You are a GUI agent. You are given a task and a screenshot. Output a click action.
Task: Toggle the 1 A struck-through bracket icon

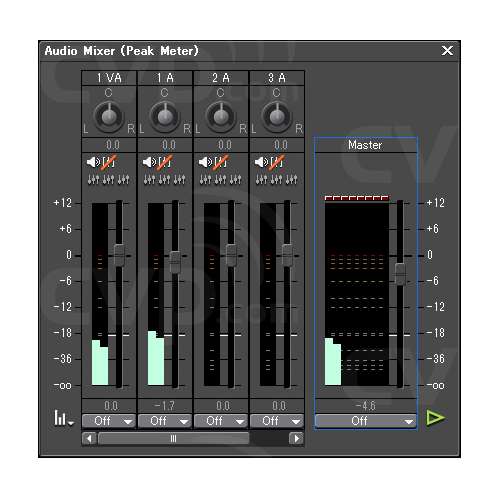coord(165,162)
